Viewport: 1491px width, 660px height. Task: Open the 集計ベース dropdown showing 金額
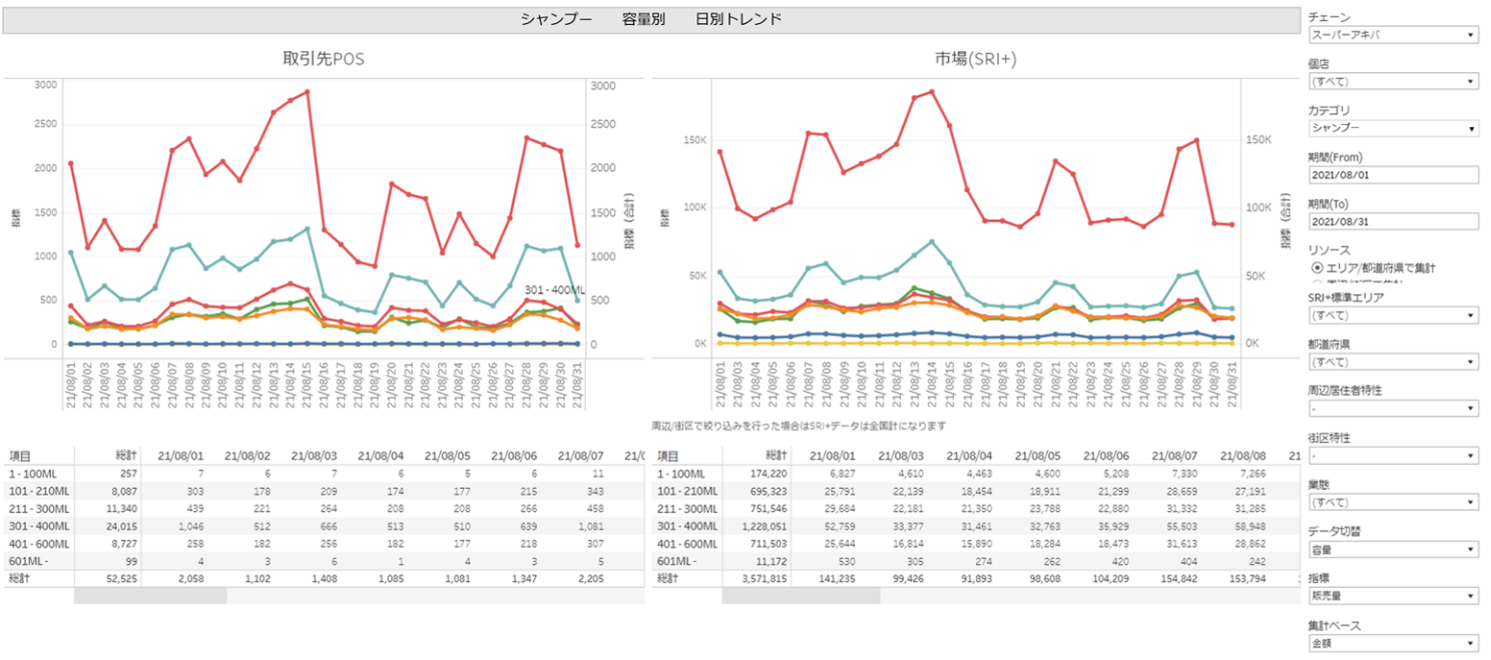(x=1393, y=643)
